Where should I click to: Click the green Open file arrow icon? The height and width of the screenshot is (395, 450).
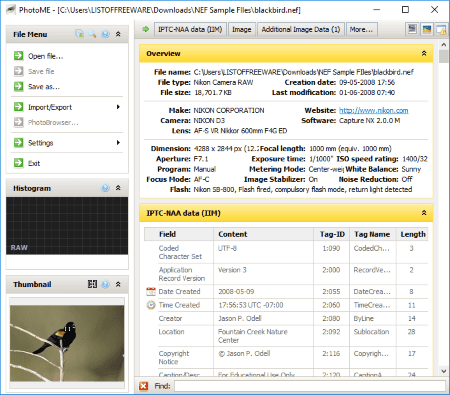click(x=19, y=56)
